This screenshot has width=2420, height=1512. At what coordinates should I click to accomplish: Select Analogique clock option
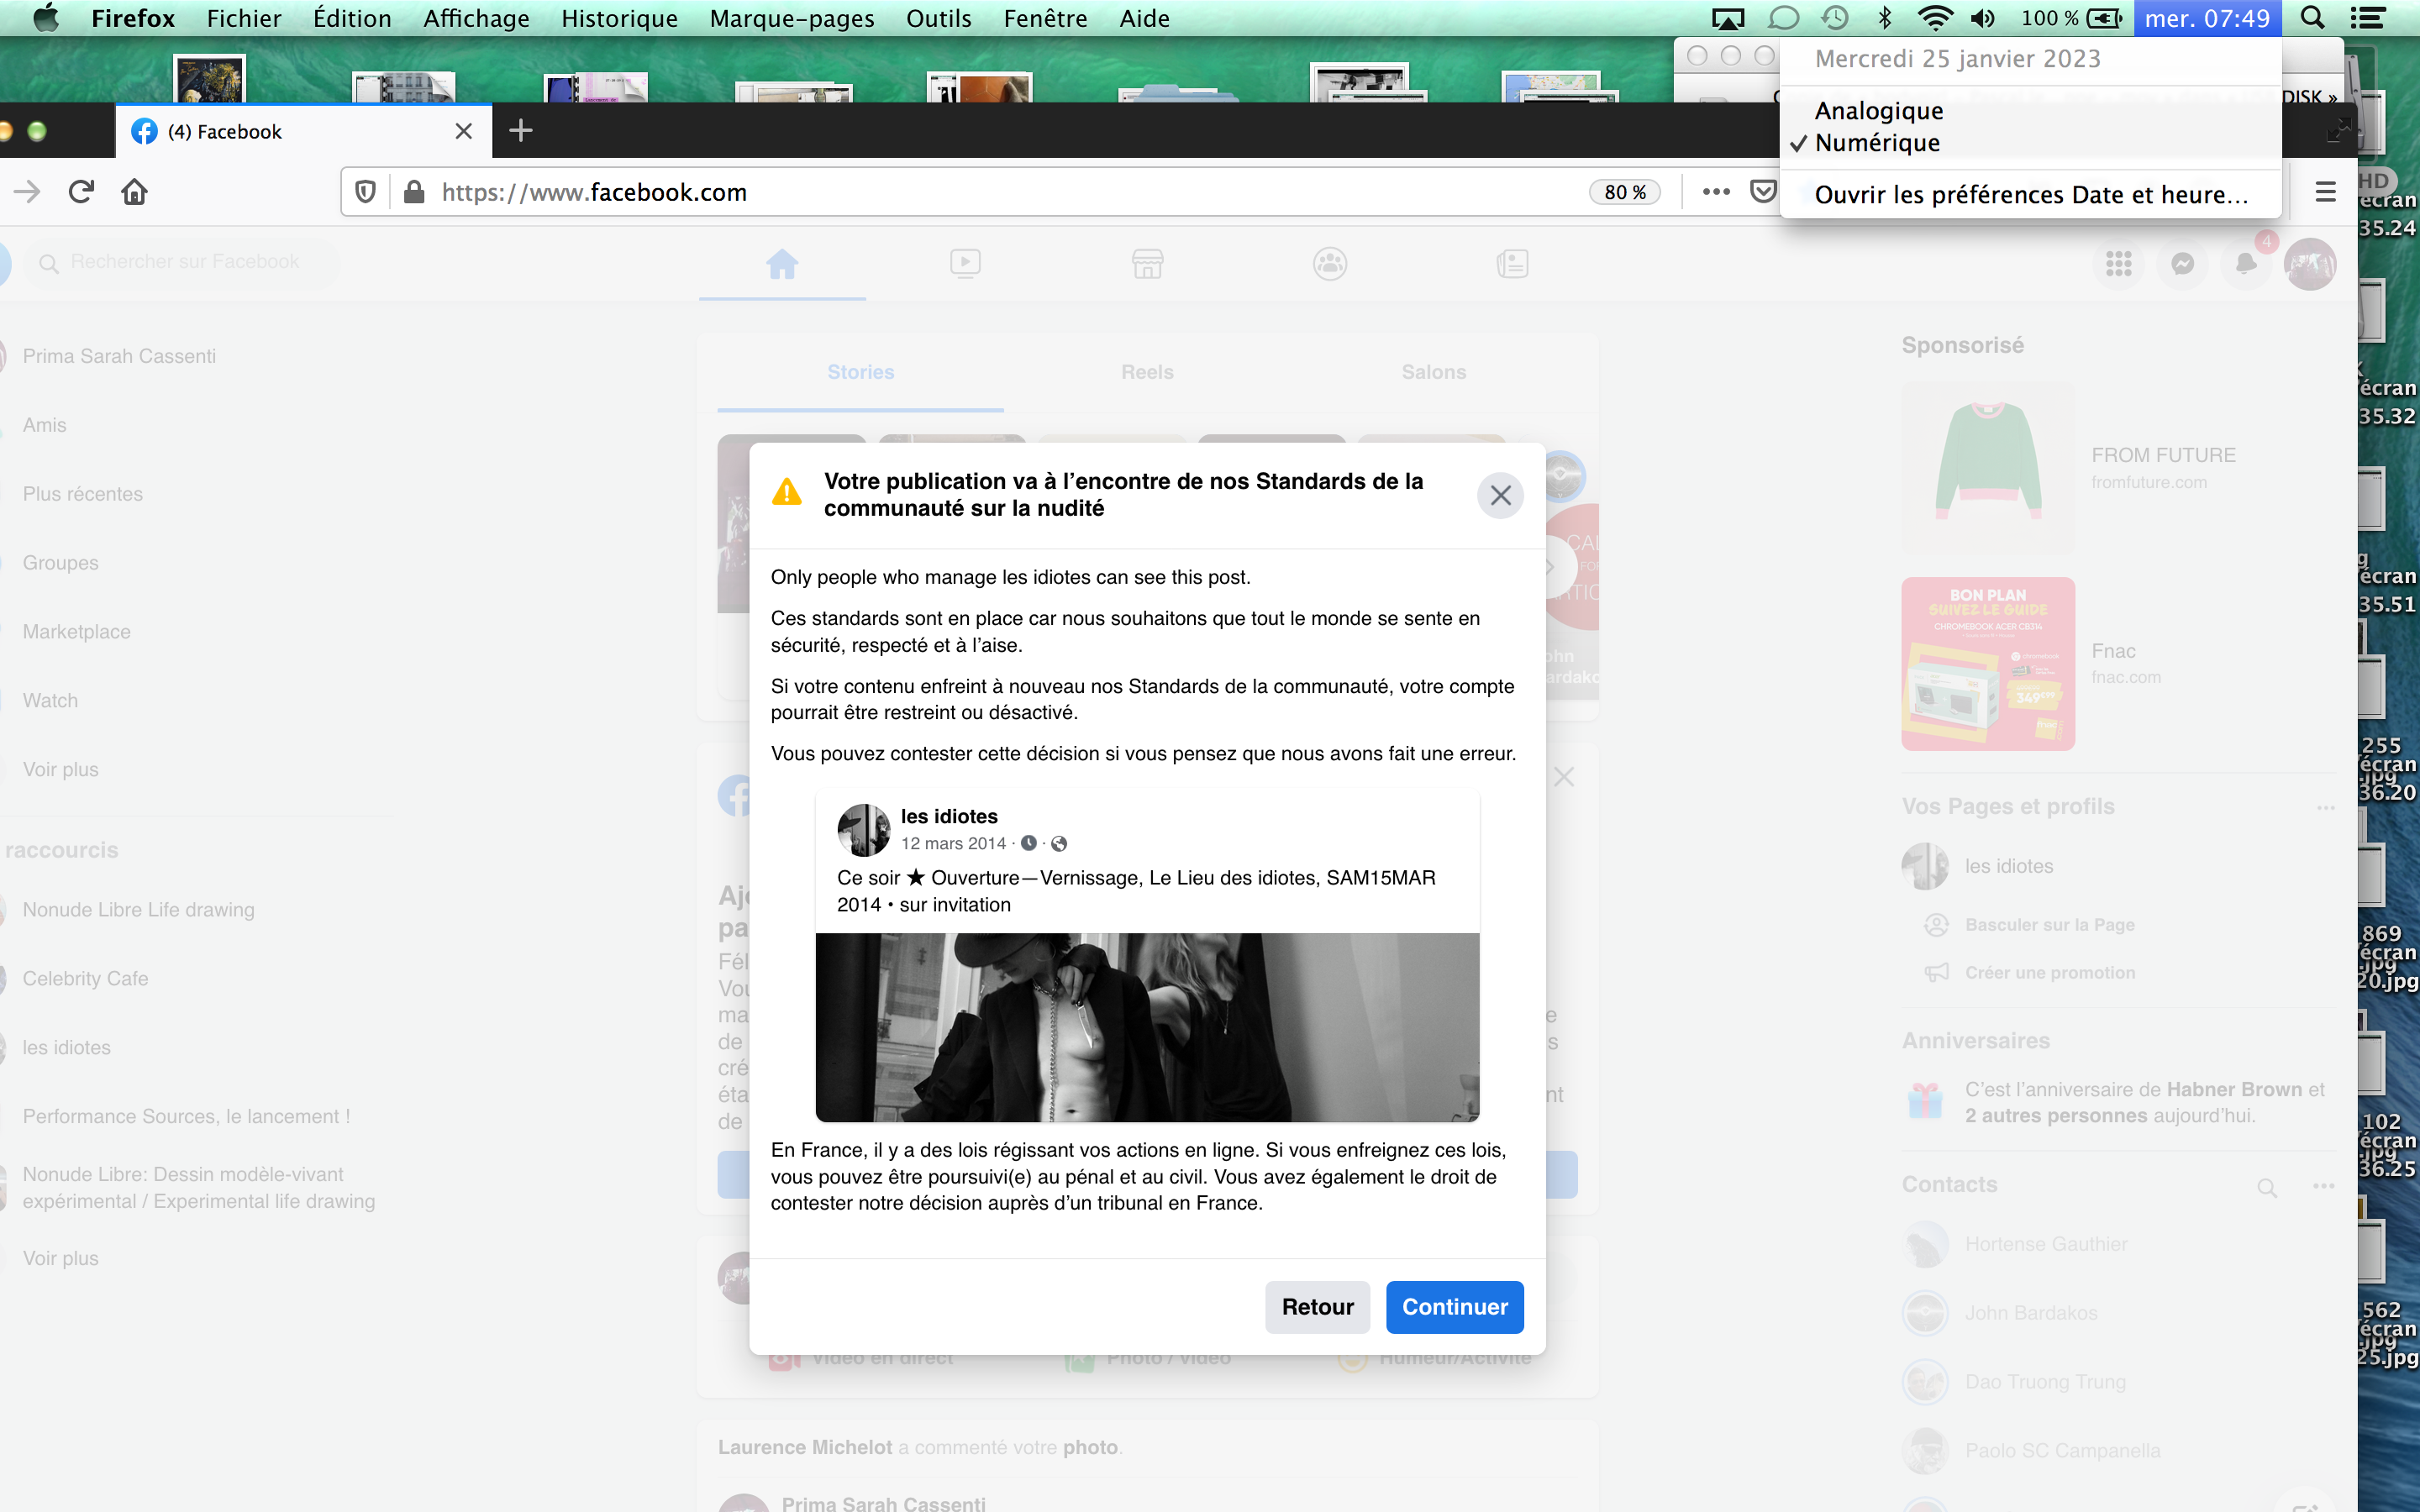click(1878, 110)
